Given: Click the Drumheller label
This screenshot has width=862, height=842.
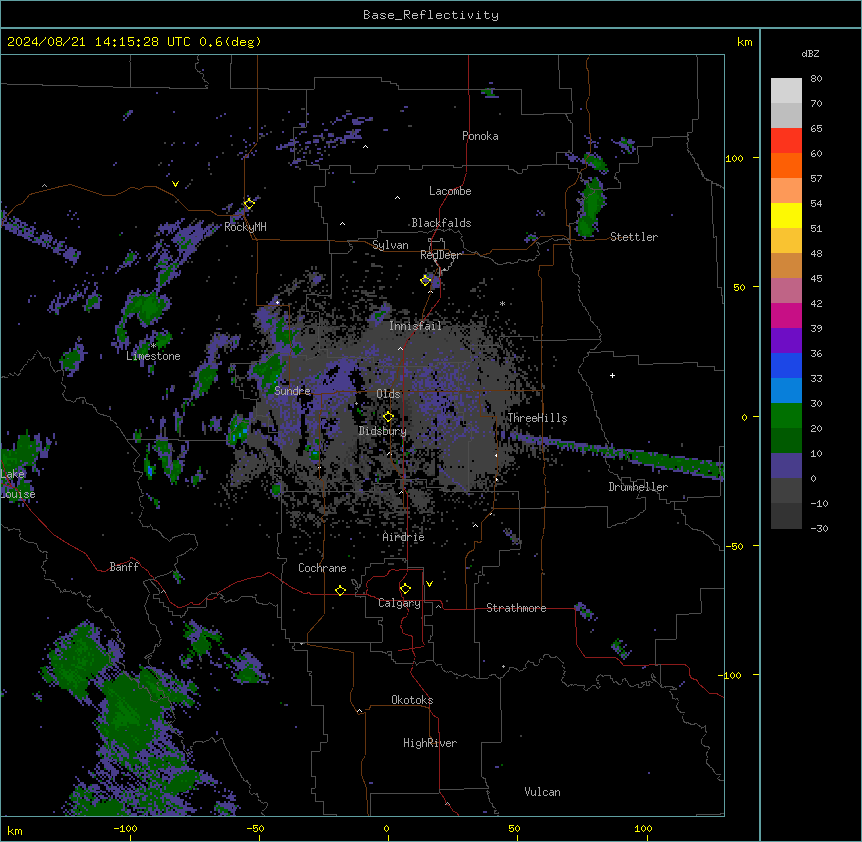Looking at the screenshot, I should [638, 487].
